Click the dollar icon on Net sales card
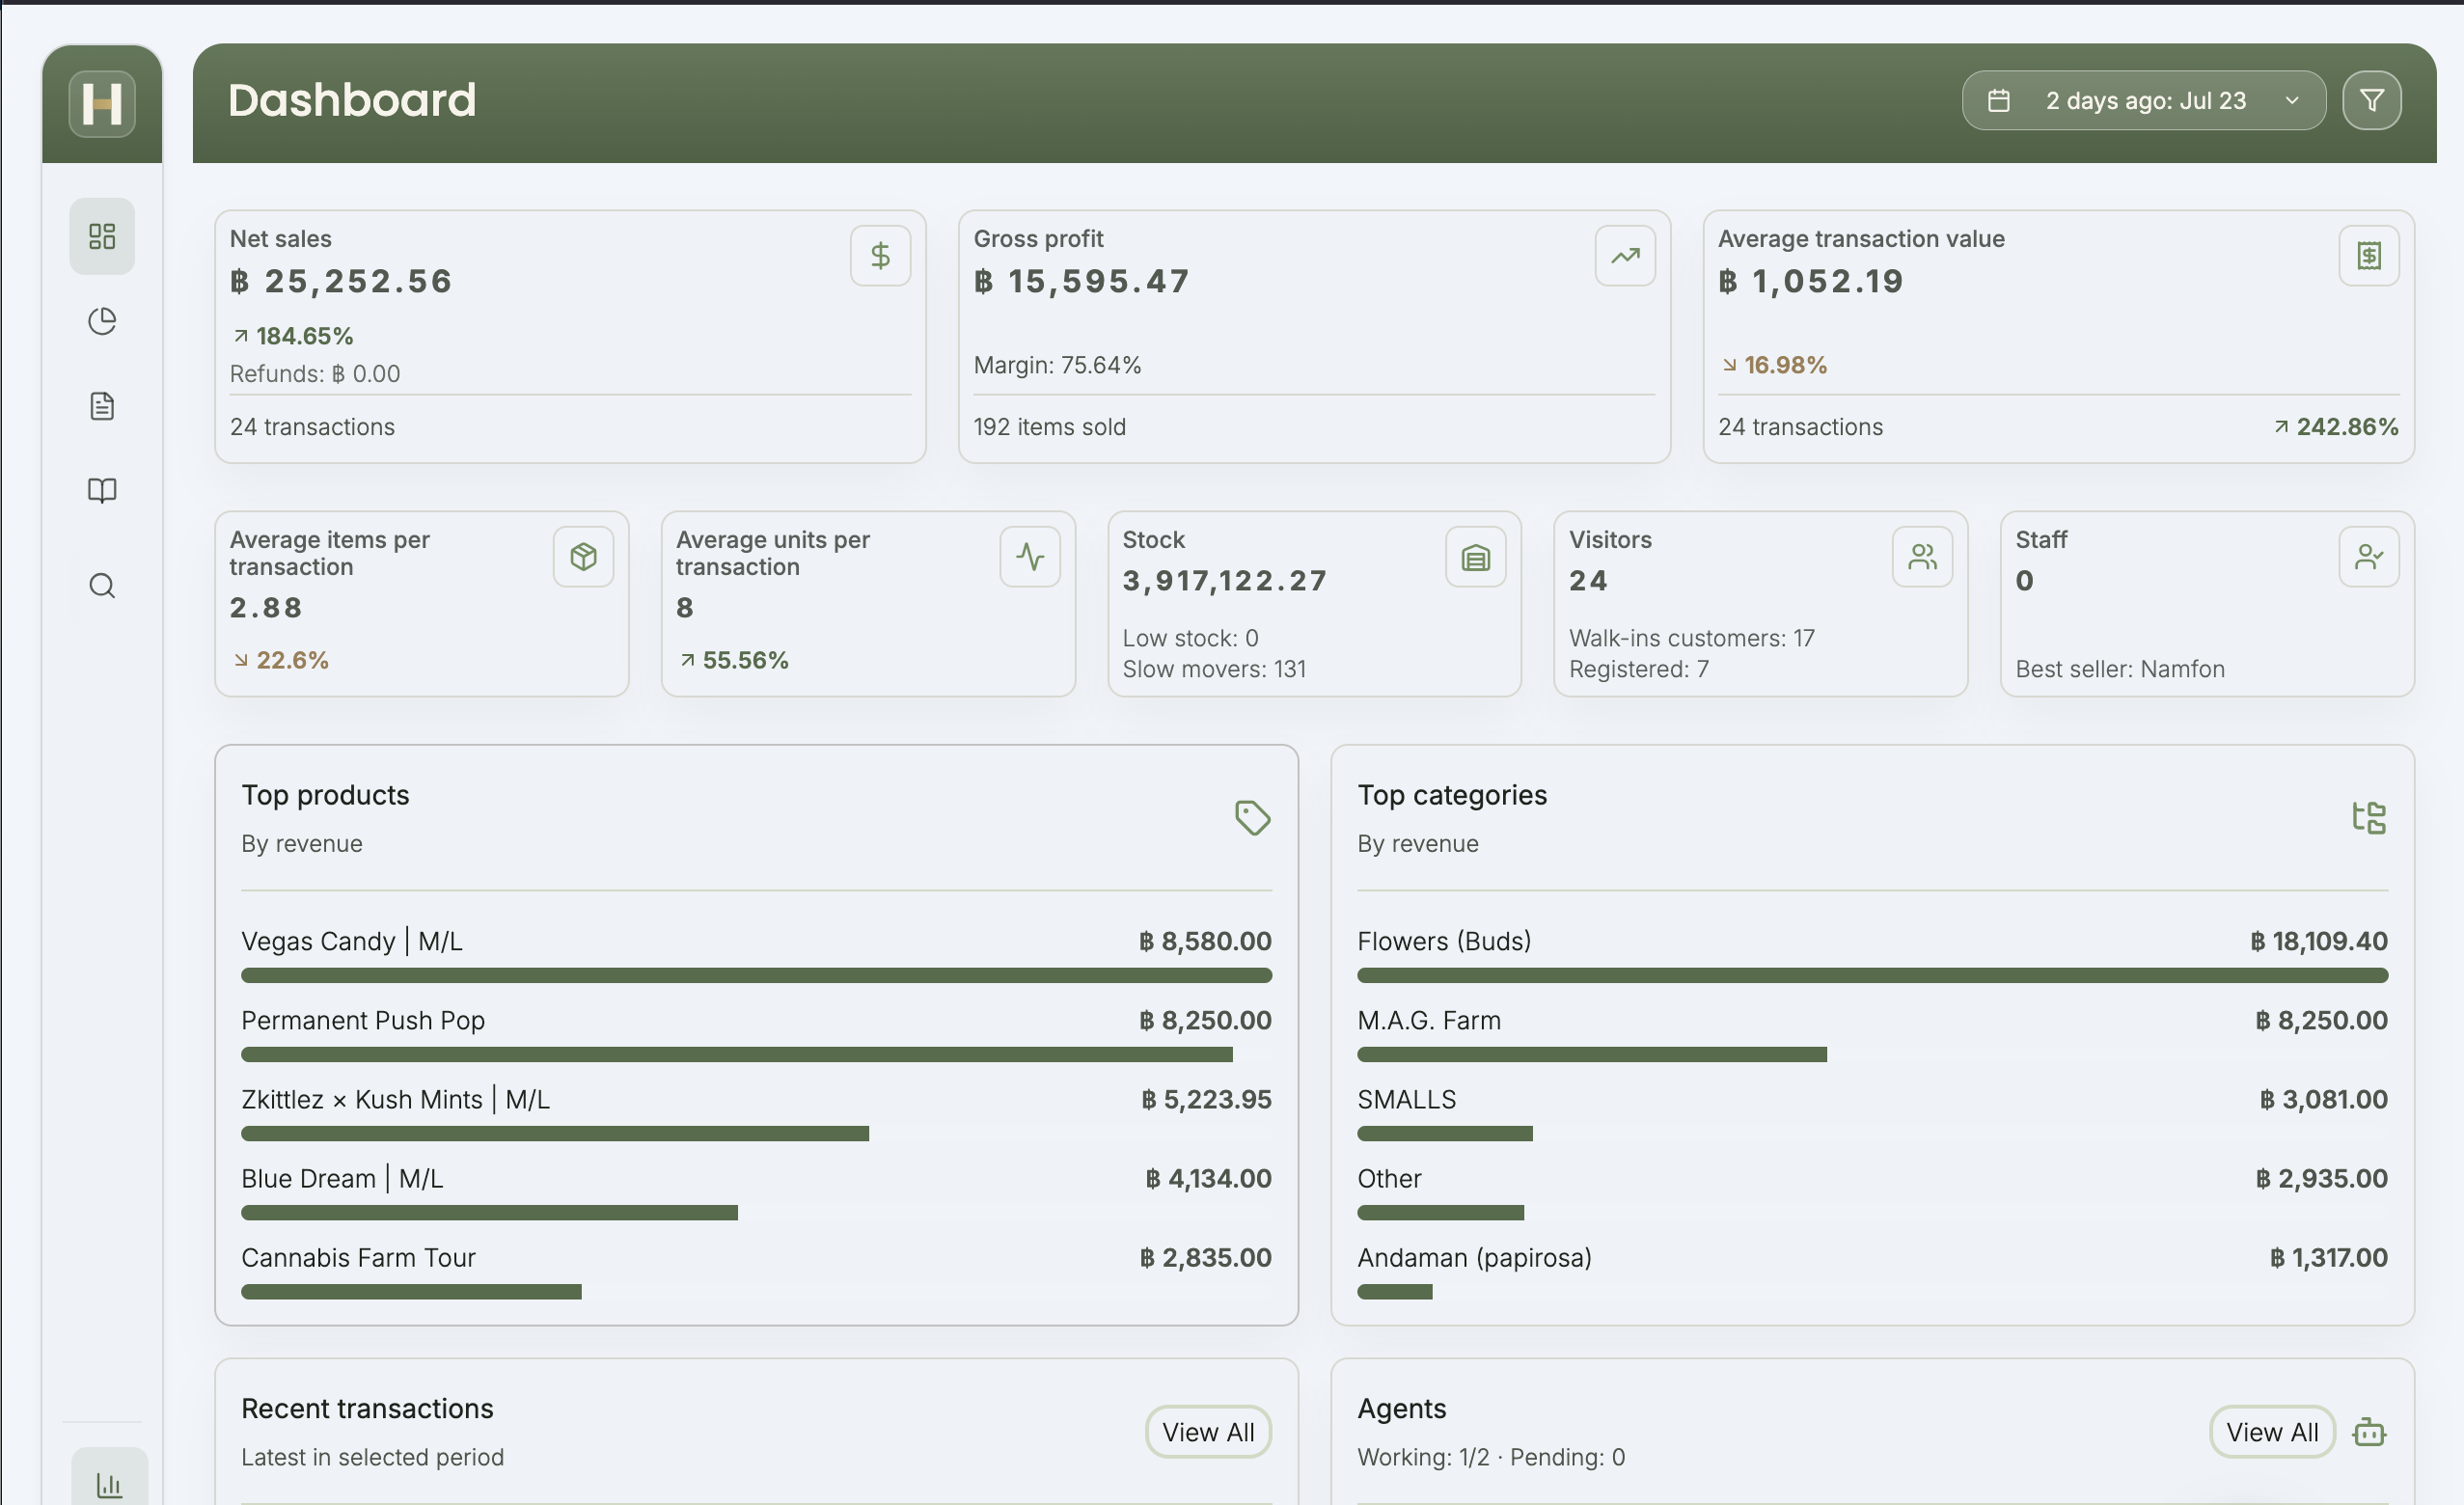Image resolution: width=2464 pixels, height=1505 pixels. pyautogui.click(x=880, y=256)
